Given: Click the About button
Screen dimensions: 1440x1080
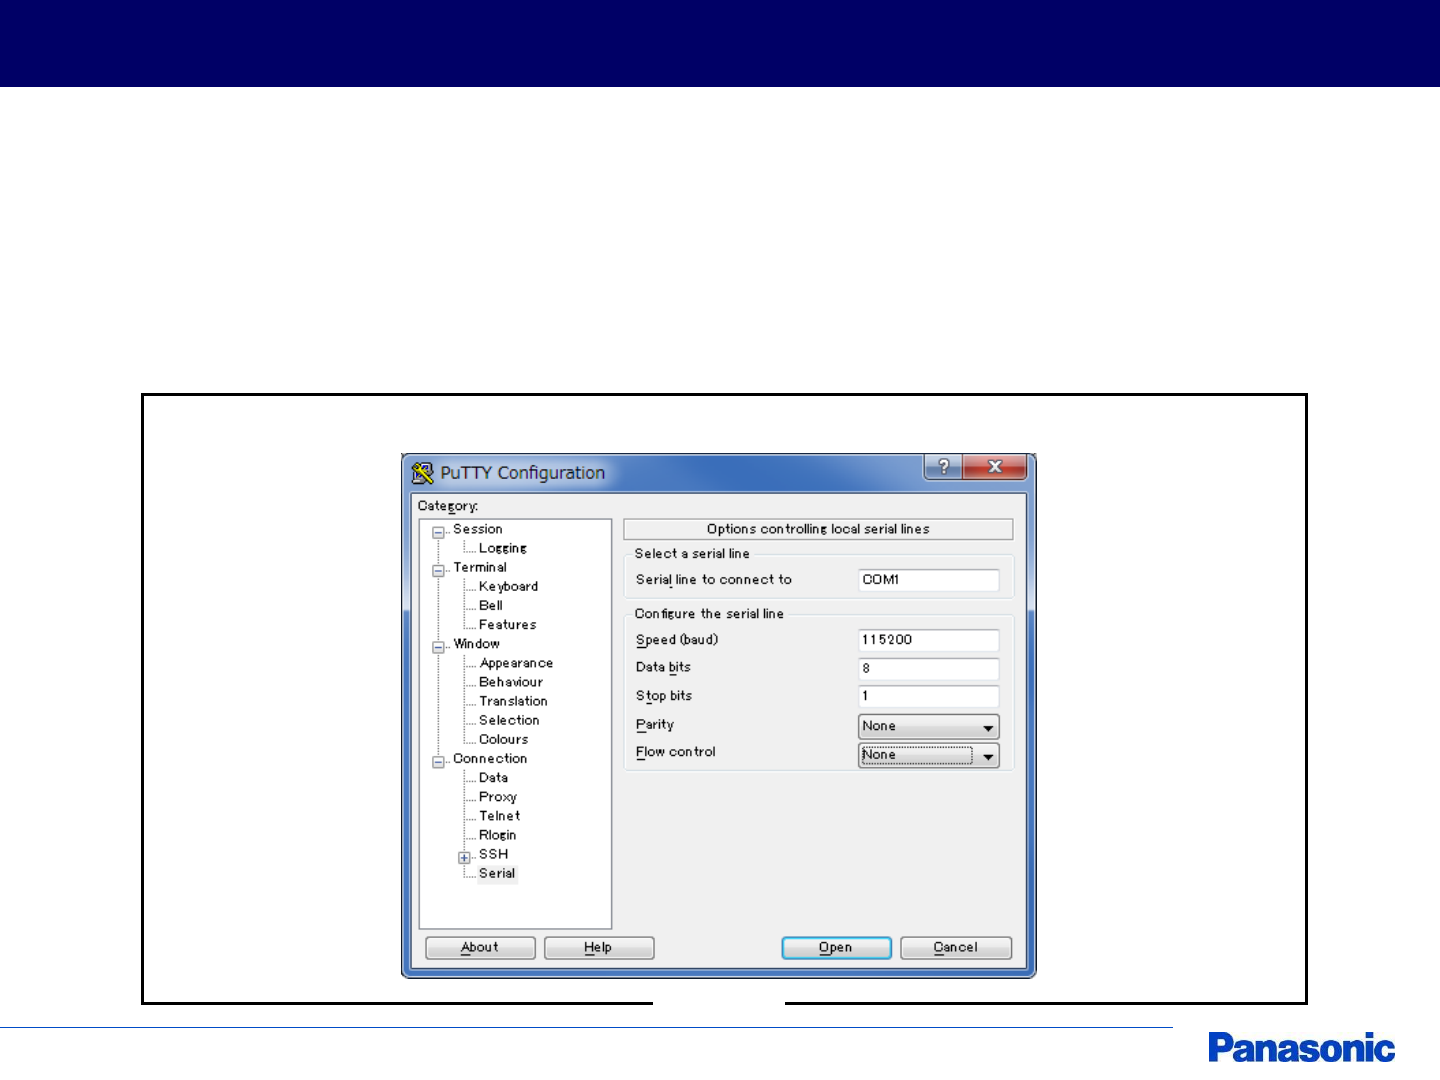Looking at the screenshot, I should tap(480, 948).
